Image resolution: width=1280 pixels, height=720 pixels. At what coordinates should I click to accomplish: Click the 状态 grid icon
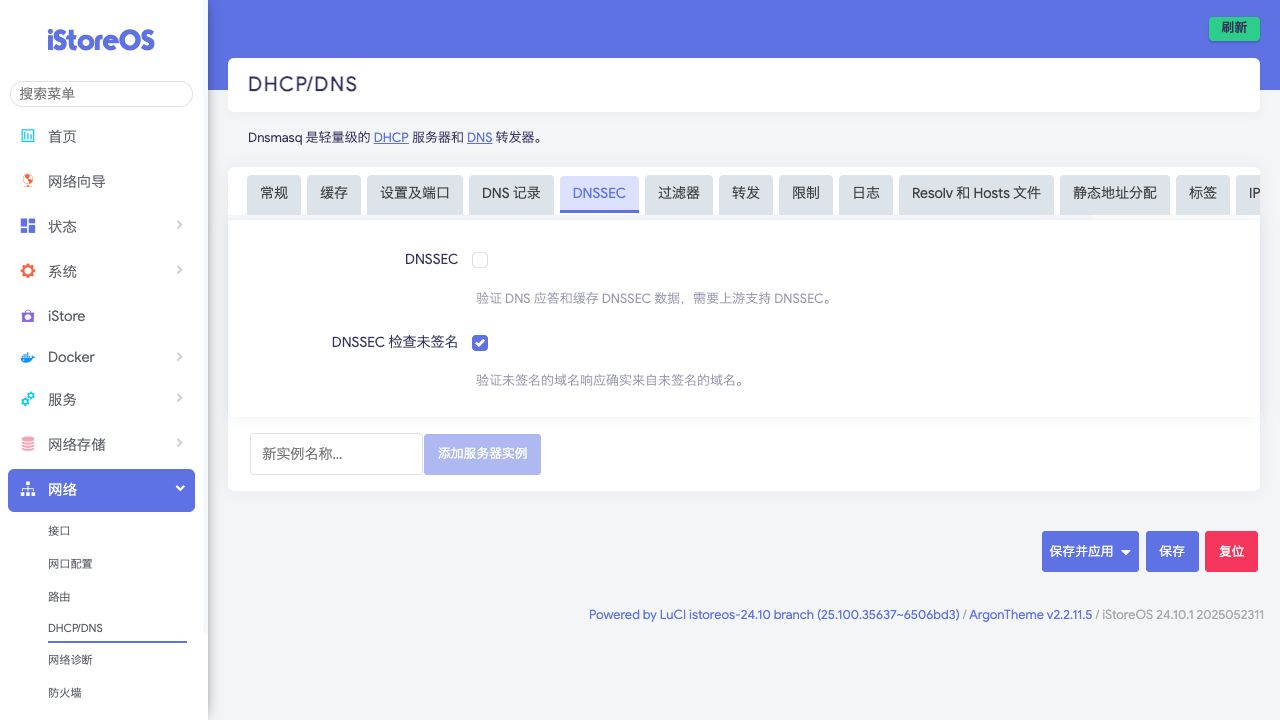click(x=28, y=226)
